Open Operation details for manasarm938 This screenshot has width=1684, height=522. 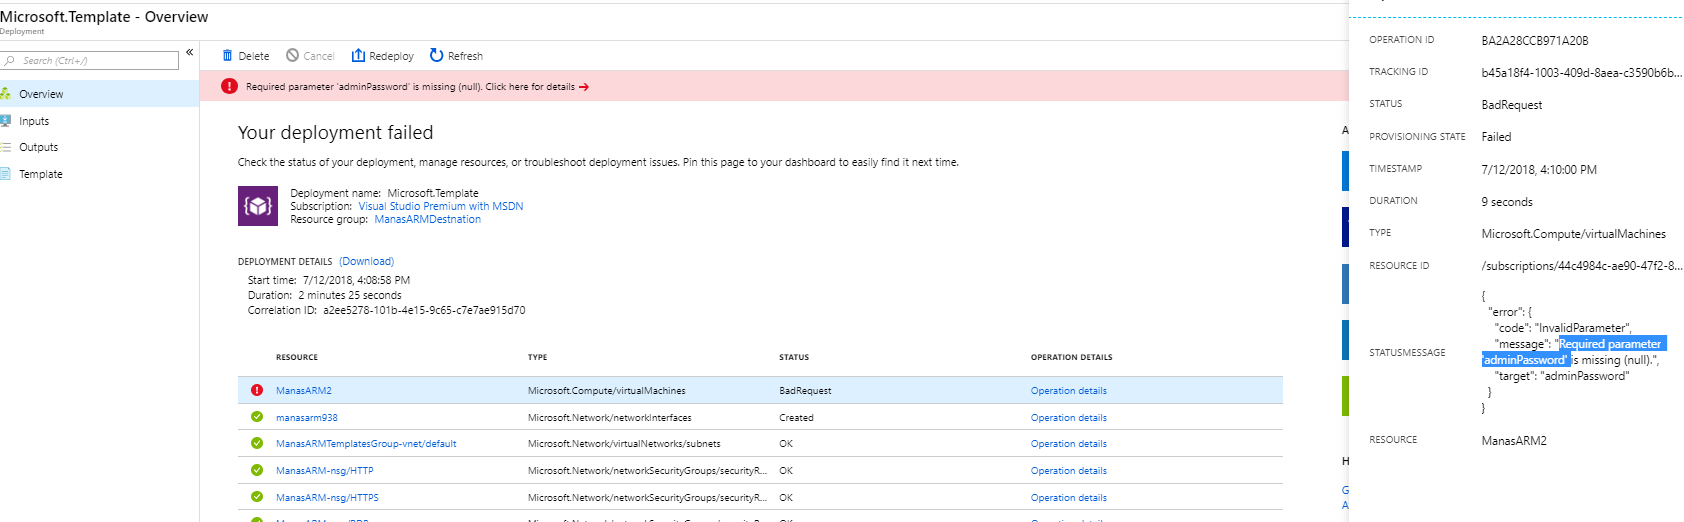pos(1069,418)
